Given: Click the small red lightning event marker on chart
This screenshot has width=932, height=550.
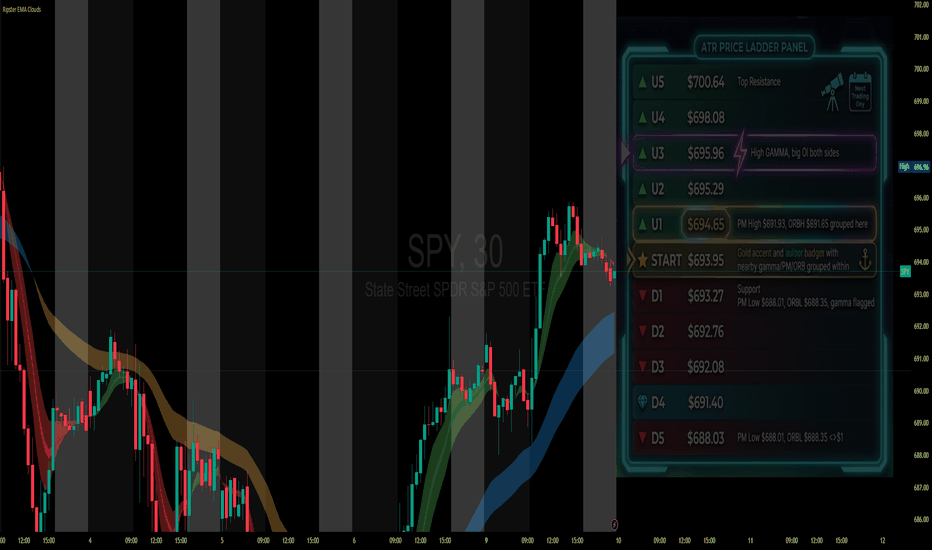Looking at the screenshot, I should tap(614, 524).
